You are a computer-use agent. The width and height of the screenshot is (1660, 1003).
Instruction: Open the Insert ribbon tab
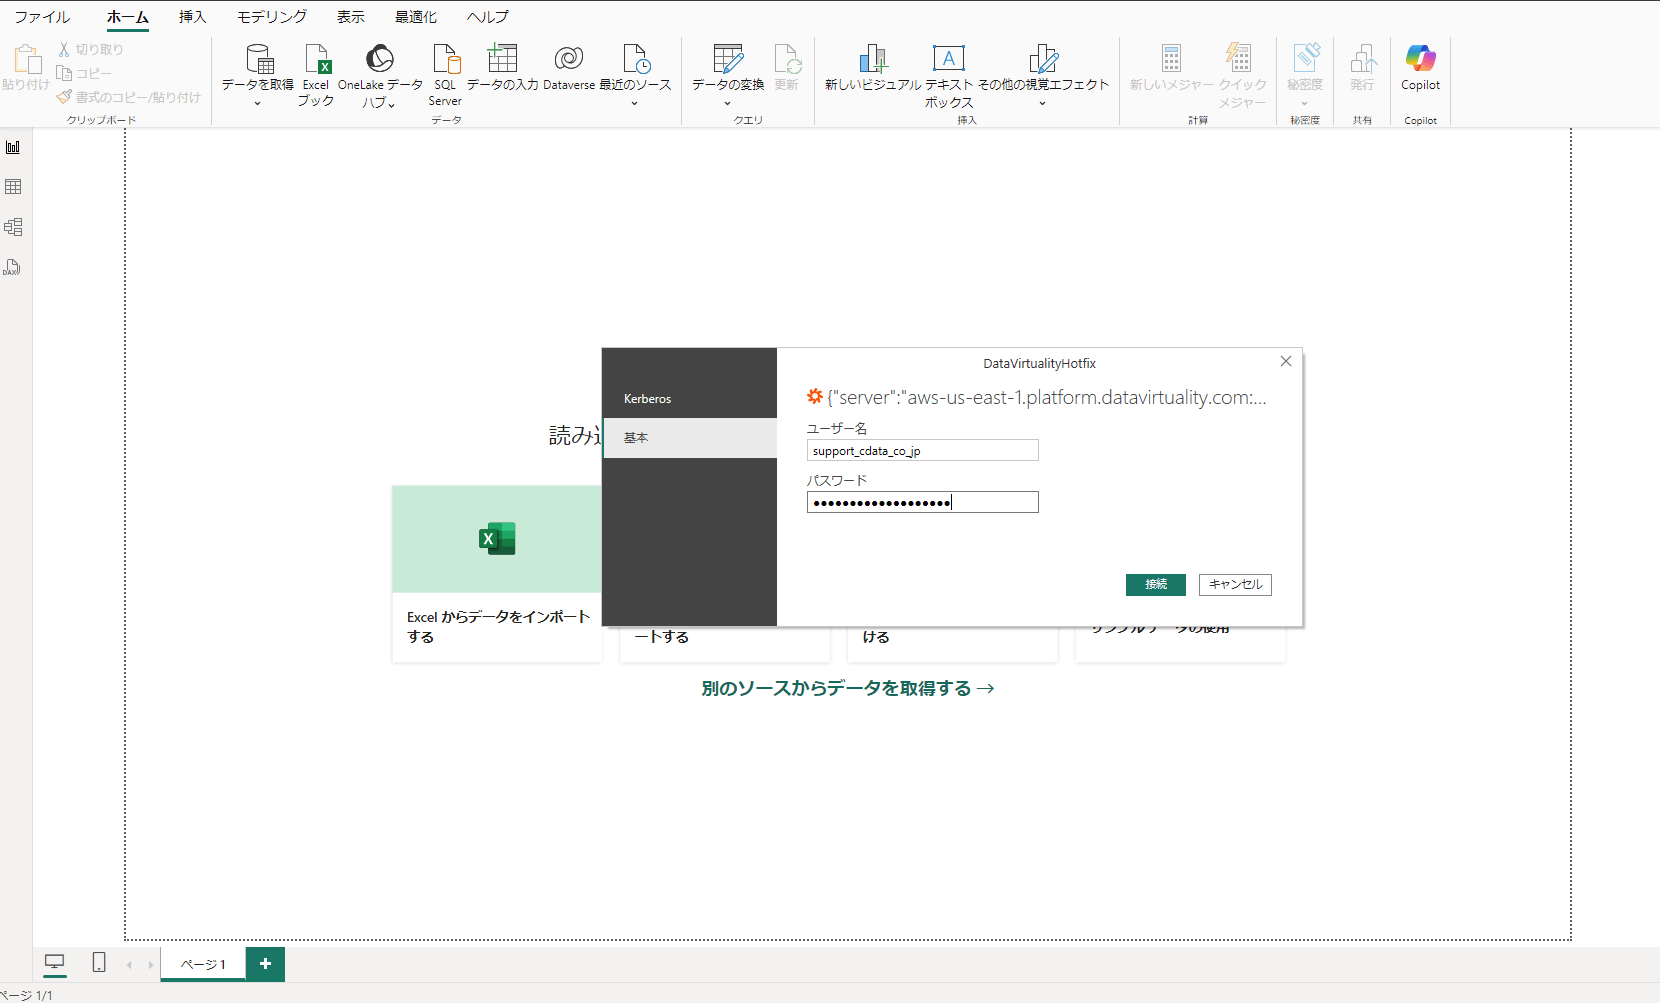pyautogui.click(x=192, y=17)
